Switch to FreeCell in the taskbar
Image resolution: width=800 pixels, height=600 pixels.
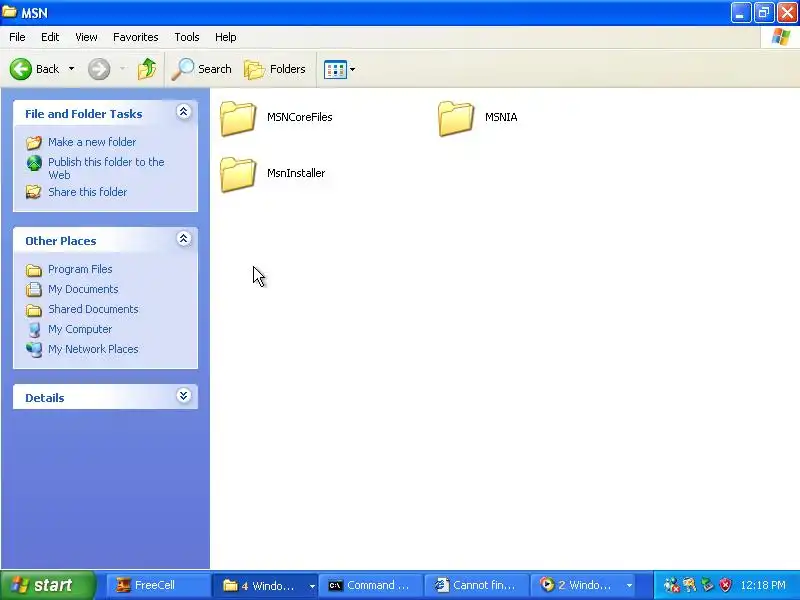[159, 585]
